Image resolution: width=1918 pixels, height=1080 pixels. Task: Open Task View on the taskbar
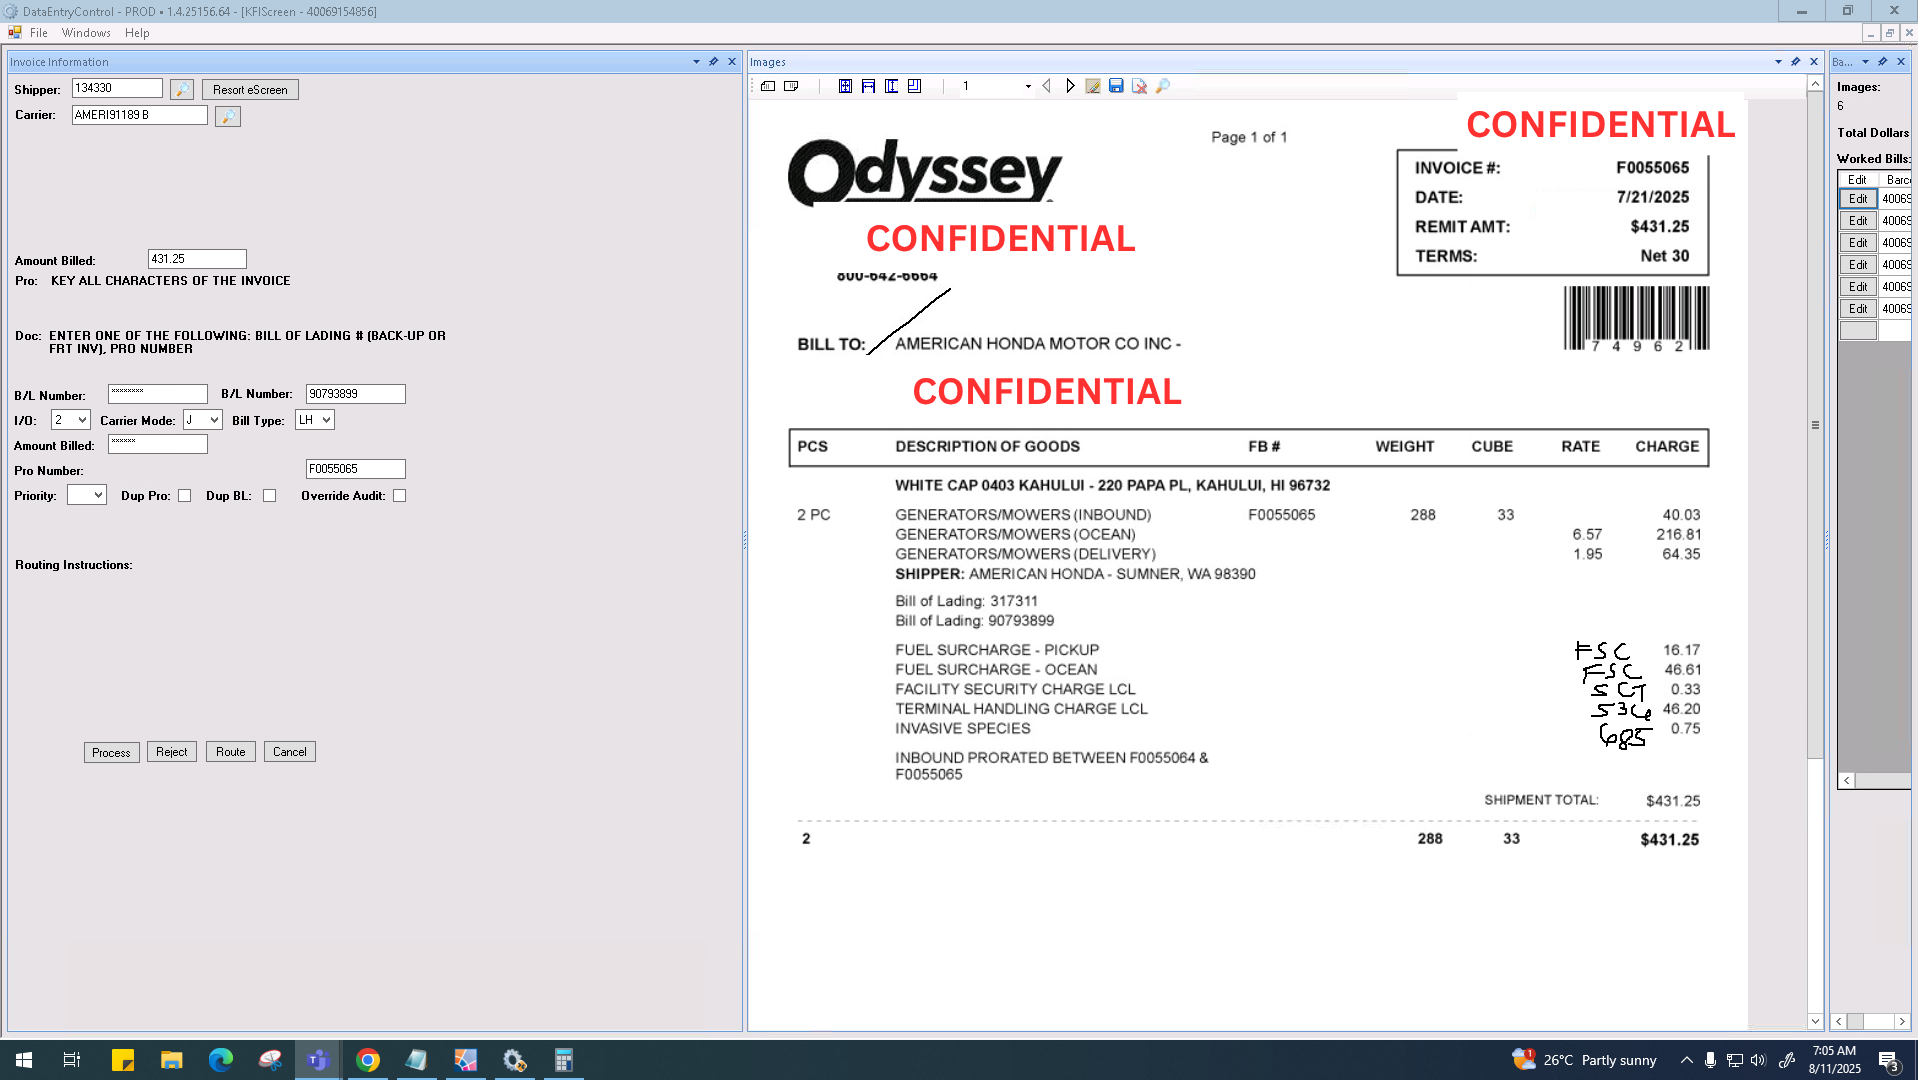pos(72,1060)
